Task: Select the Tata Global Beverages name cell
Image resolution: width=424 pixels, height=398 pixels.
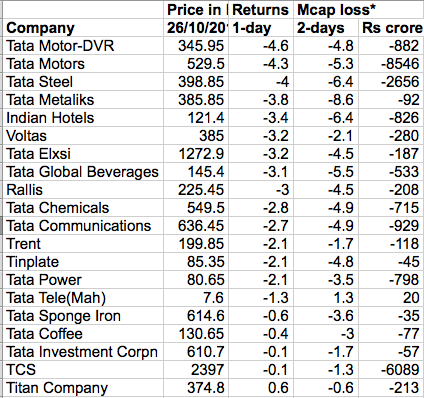Action: [x=83, y=172]
